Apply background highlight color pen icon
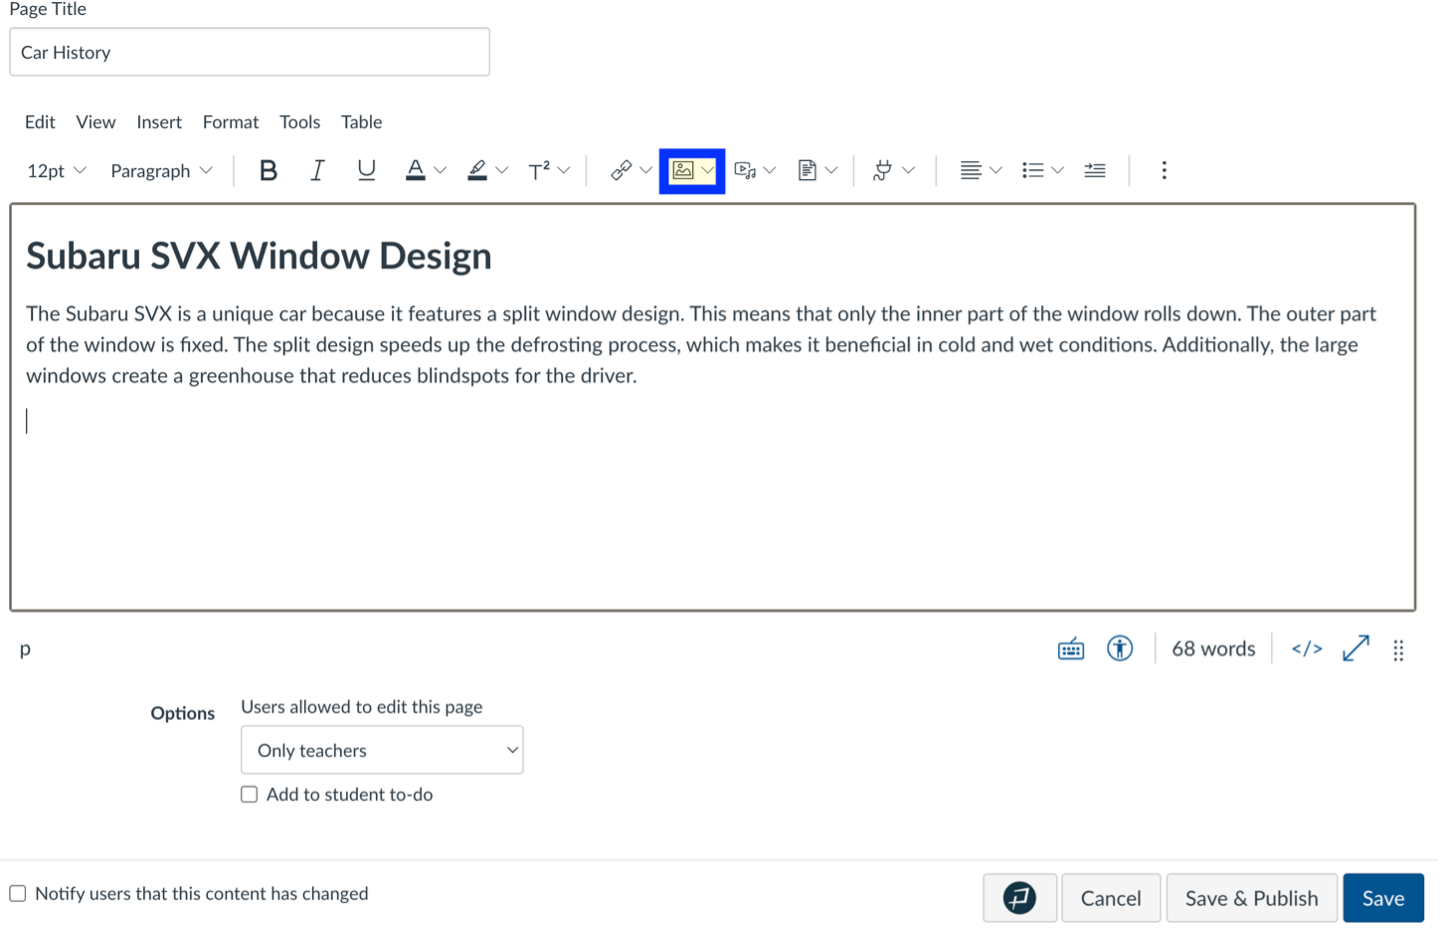 coord(477,171)
